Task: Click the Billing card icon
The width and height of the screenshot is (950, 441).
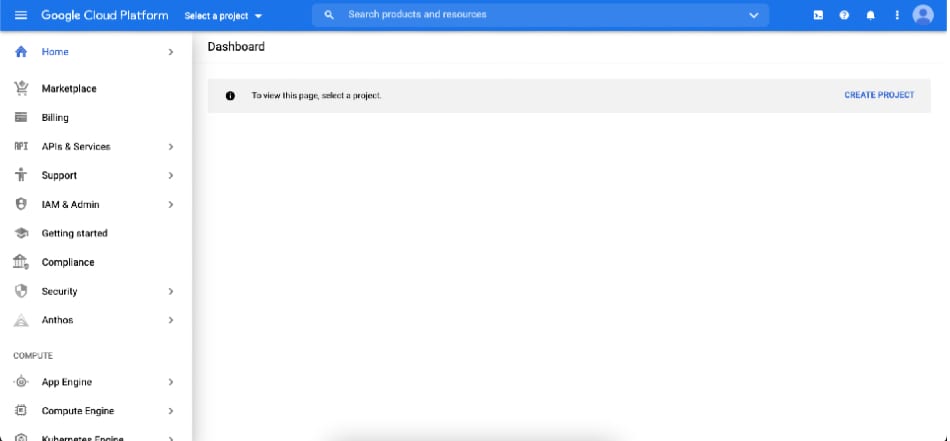Action: tap(21, 118)
